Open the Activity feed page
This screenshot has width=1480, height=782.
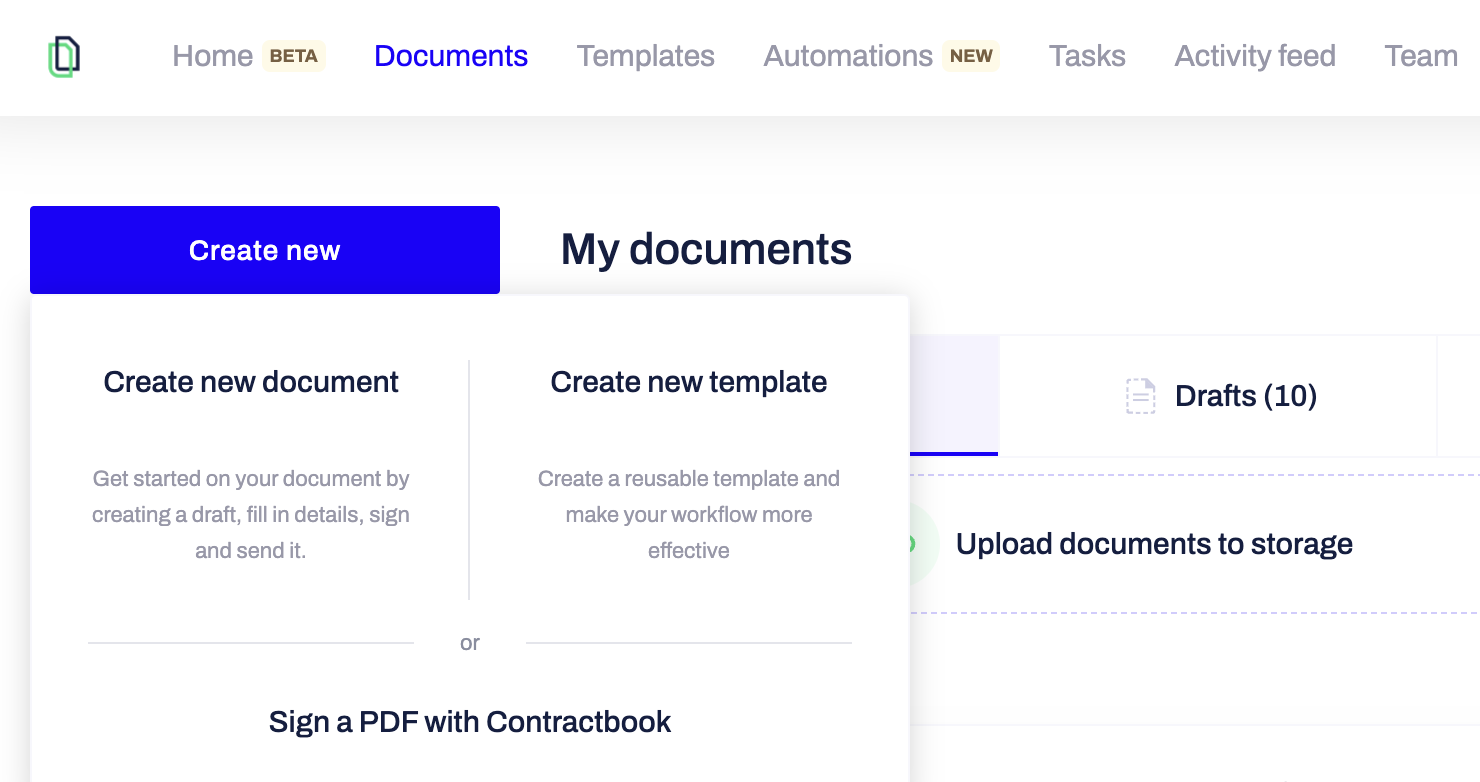coord(1255,56)
